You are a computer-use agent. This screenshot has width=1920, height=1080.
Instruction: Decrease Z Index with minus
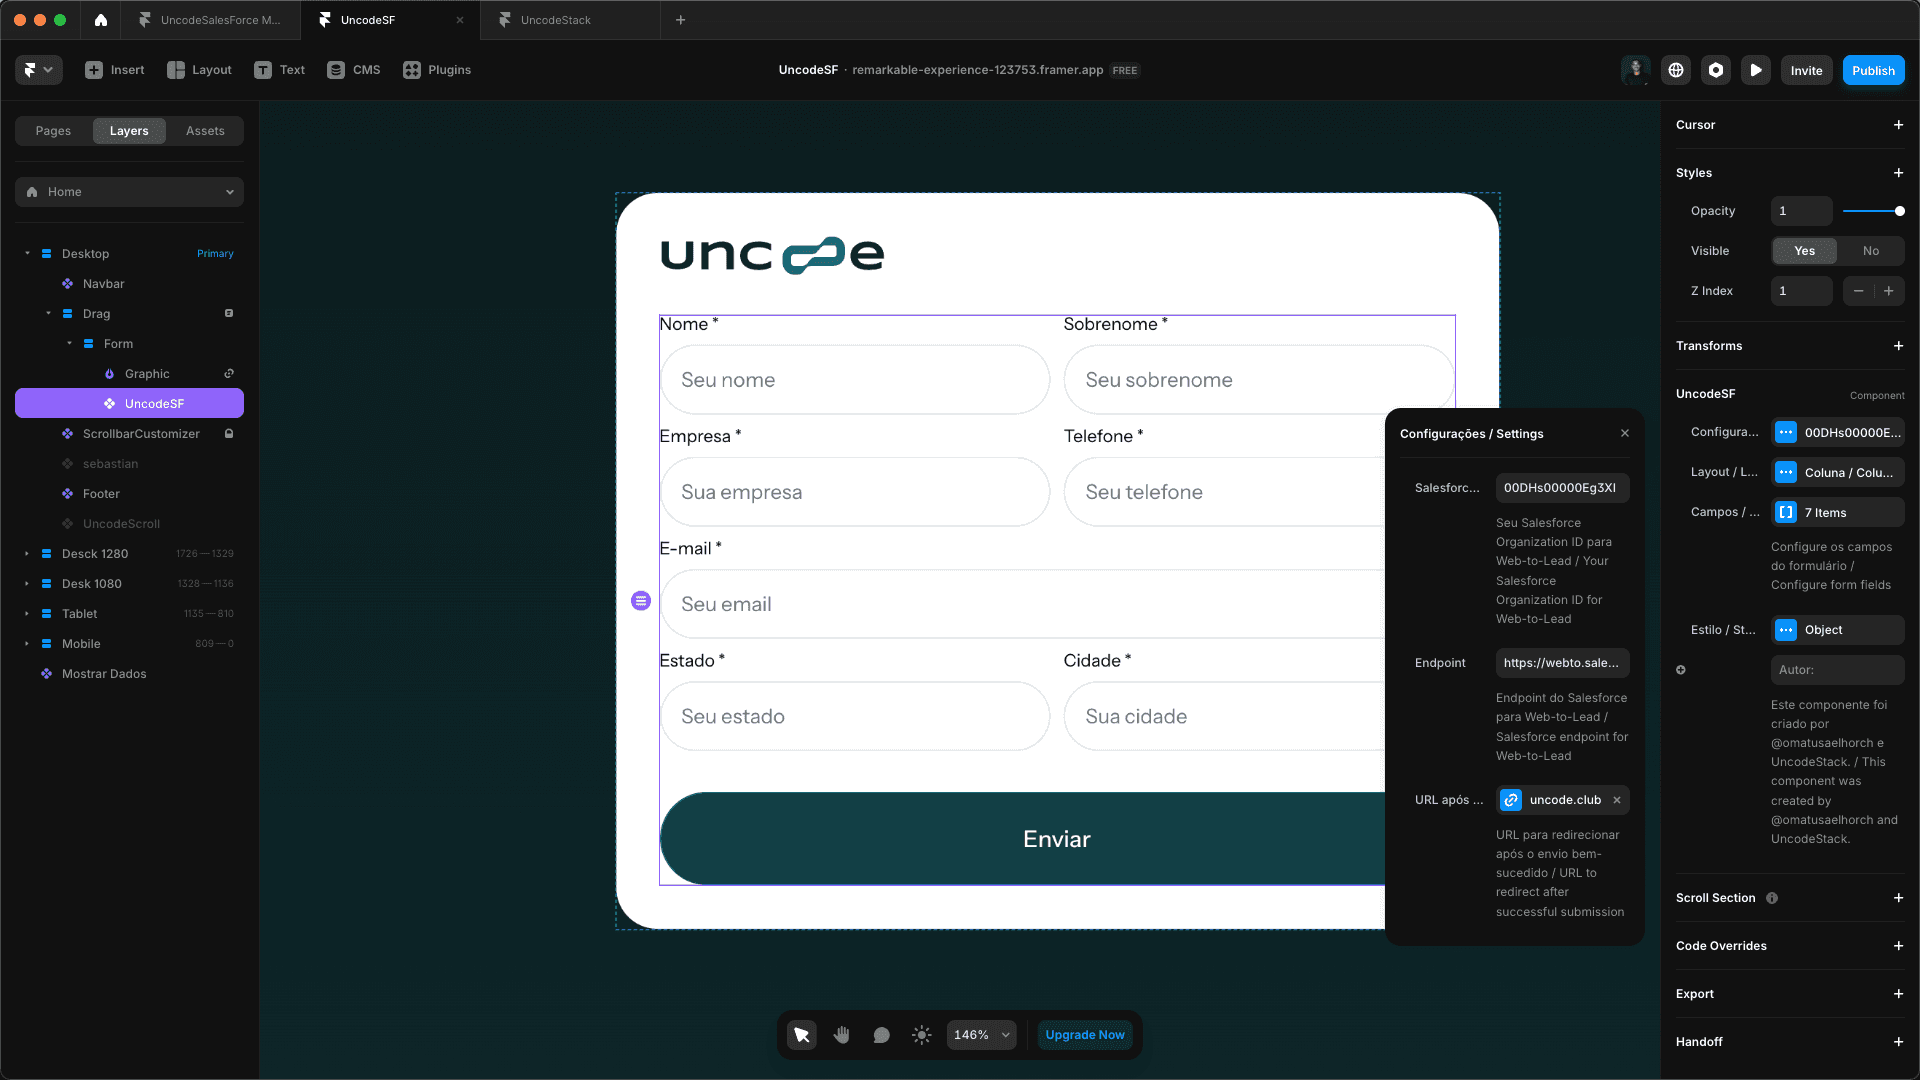1858,291
